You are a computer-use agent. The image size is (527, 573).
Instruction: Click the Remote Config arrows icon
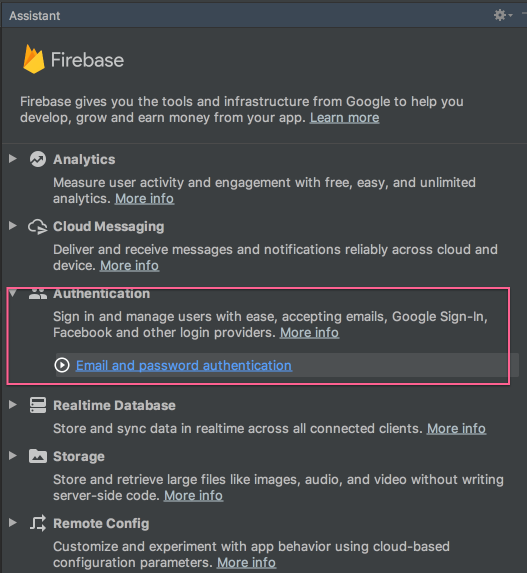tap(38, 523)
